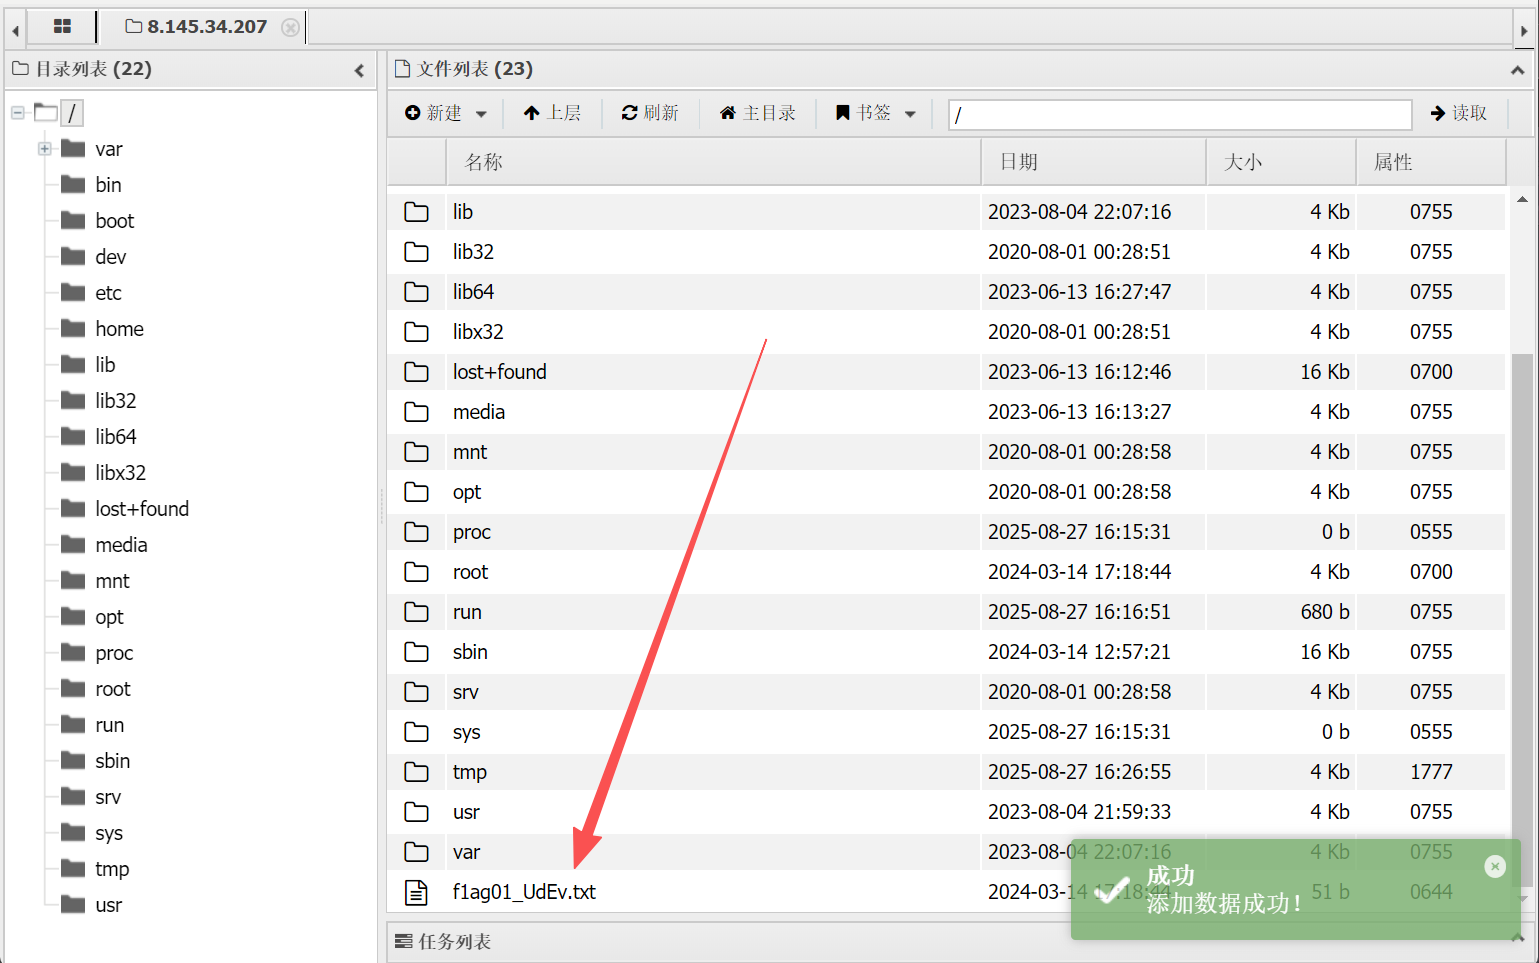This screenshot has width=1539, height=963.
Task: Click the path input field
Action: coord(1179,115)
